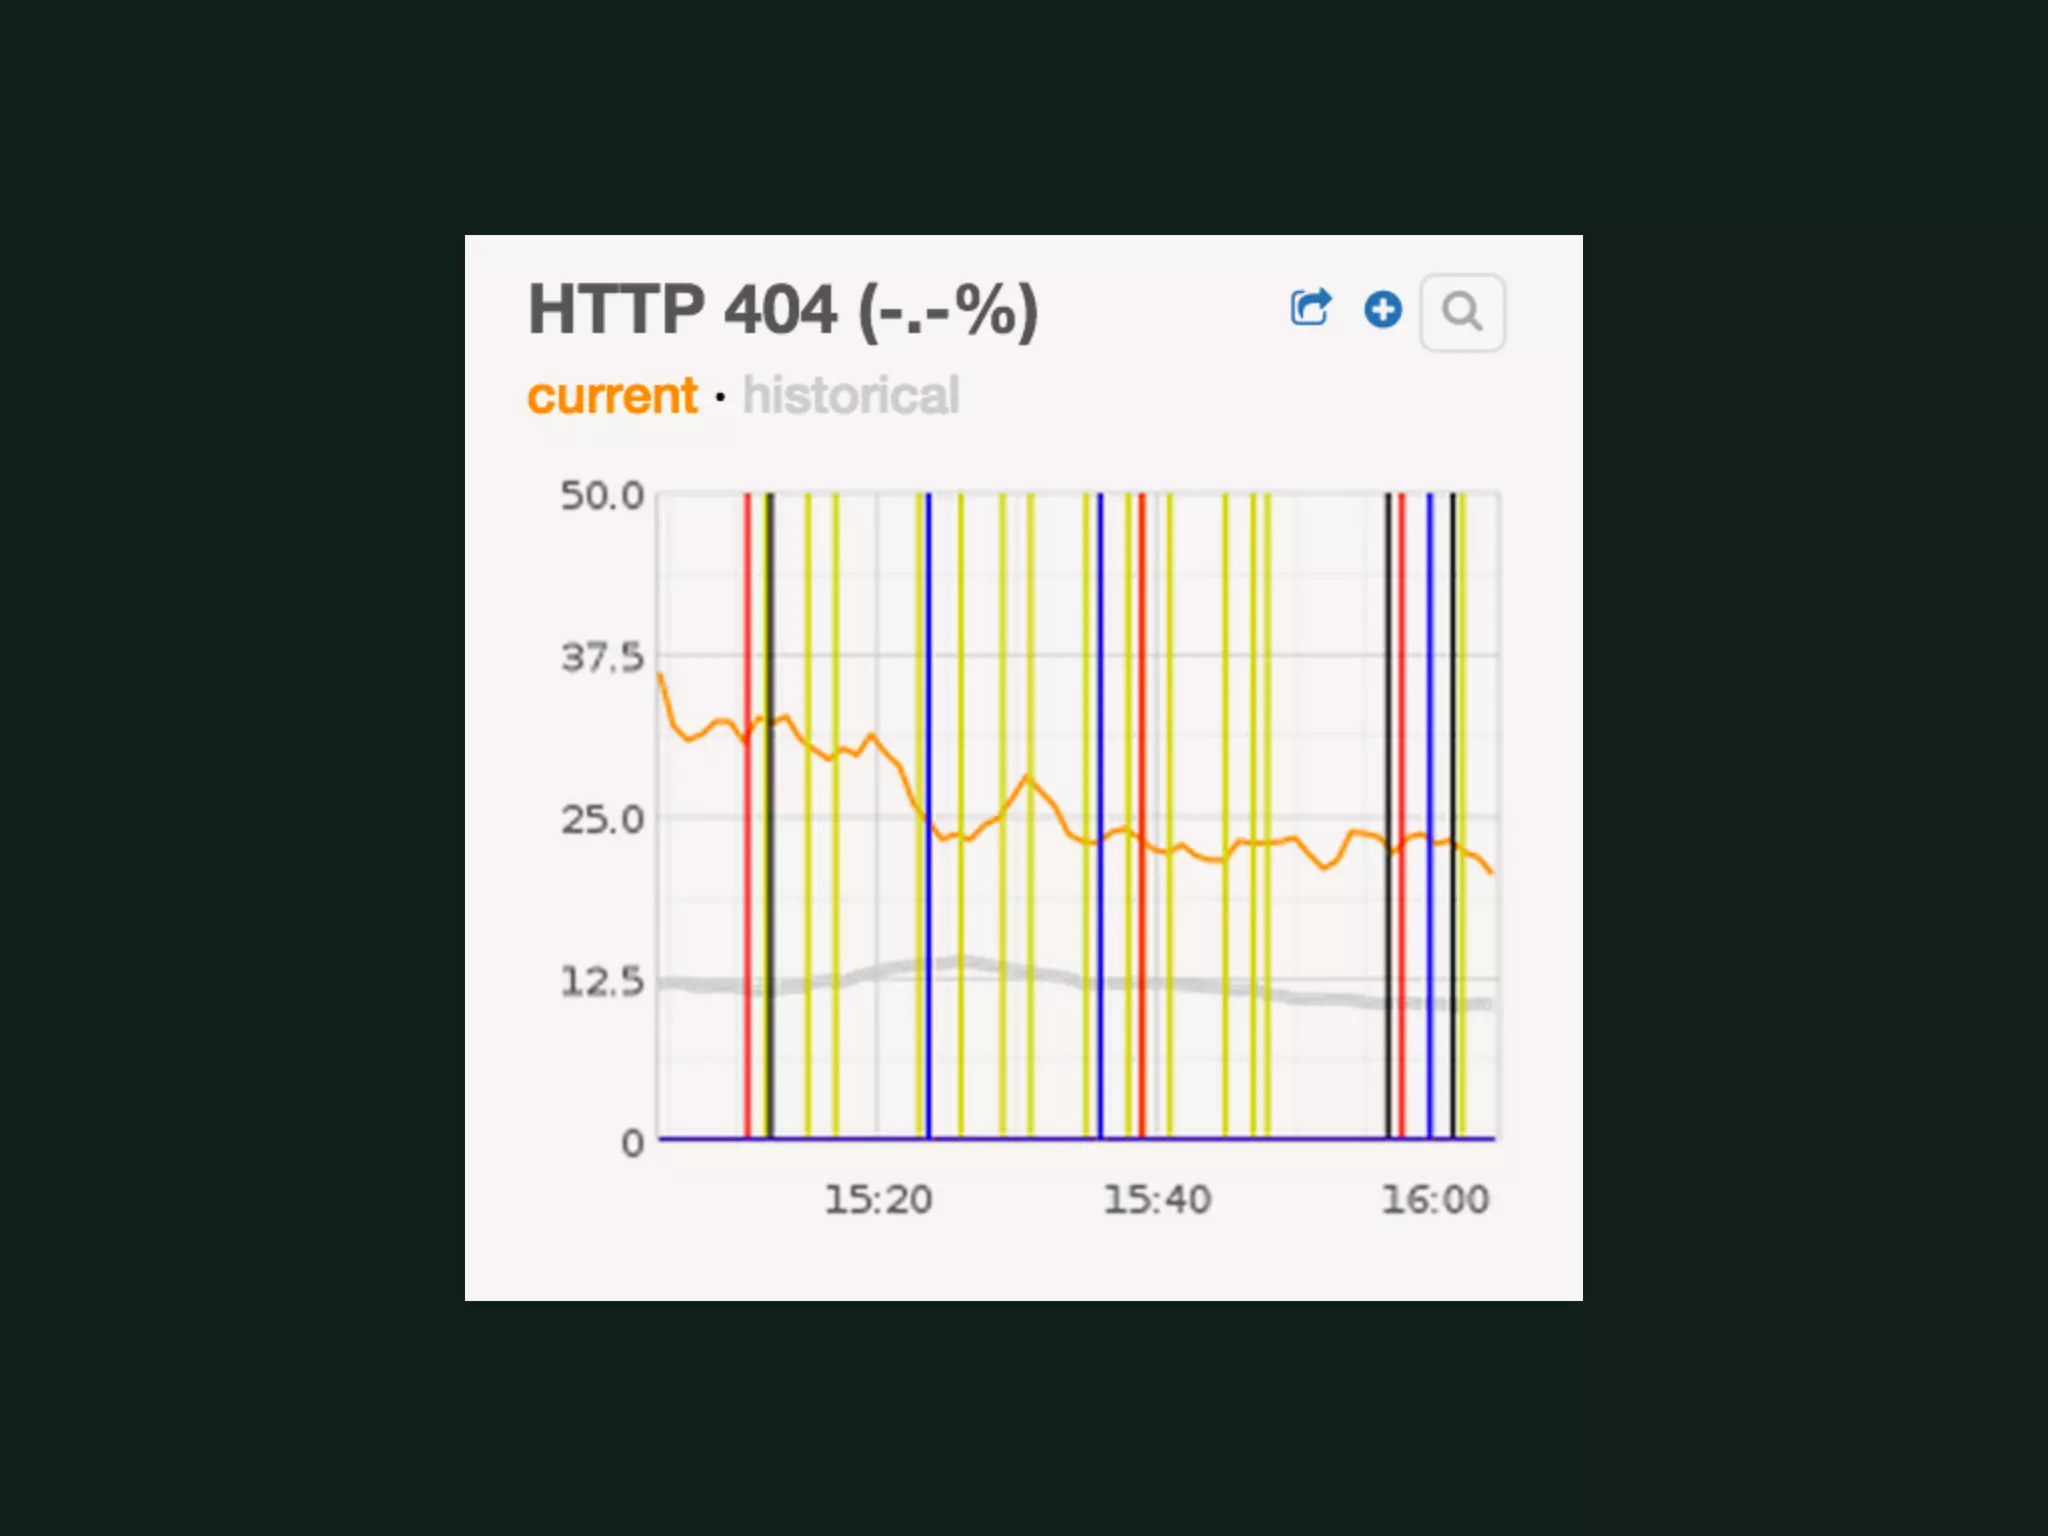Click the leftmost red event marker line

point(747,600)
